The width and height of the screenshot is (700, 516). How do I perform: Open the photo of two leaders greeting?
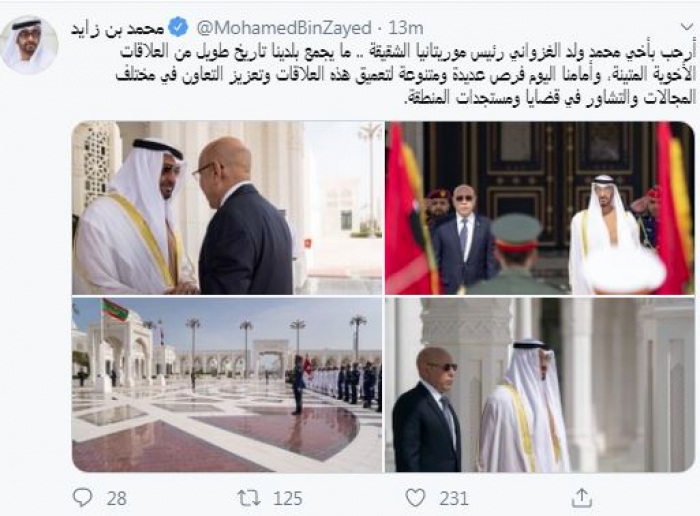[227, 208]
